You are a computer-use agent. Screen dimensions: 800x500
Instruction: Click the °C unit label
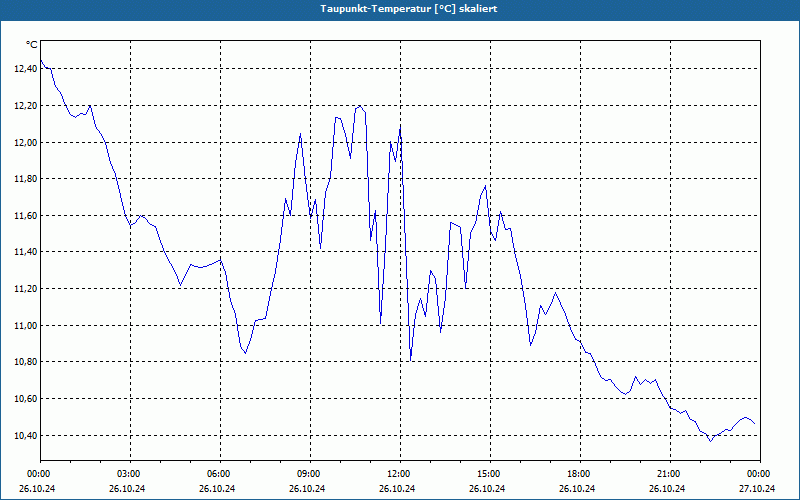pyautogui.click(x=32, y=45)
